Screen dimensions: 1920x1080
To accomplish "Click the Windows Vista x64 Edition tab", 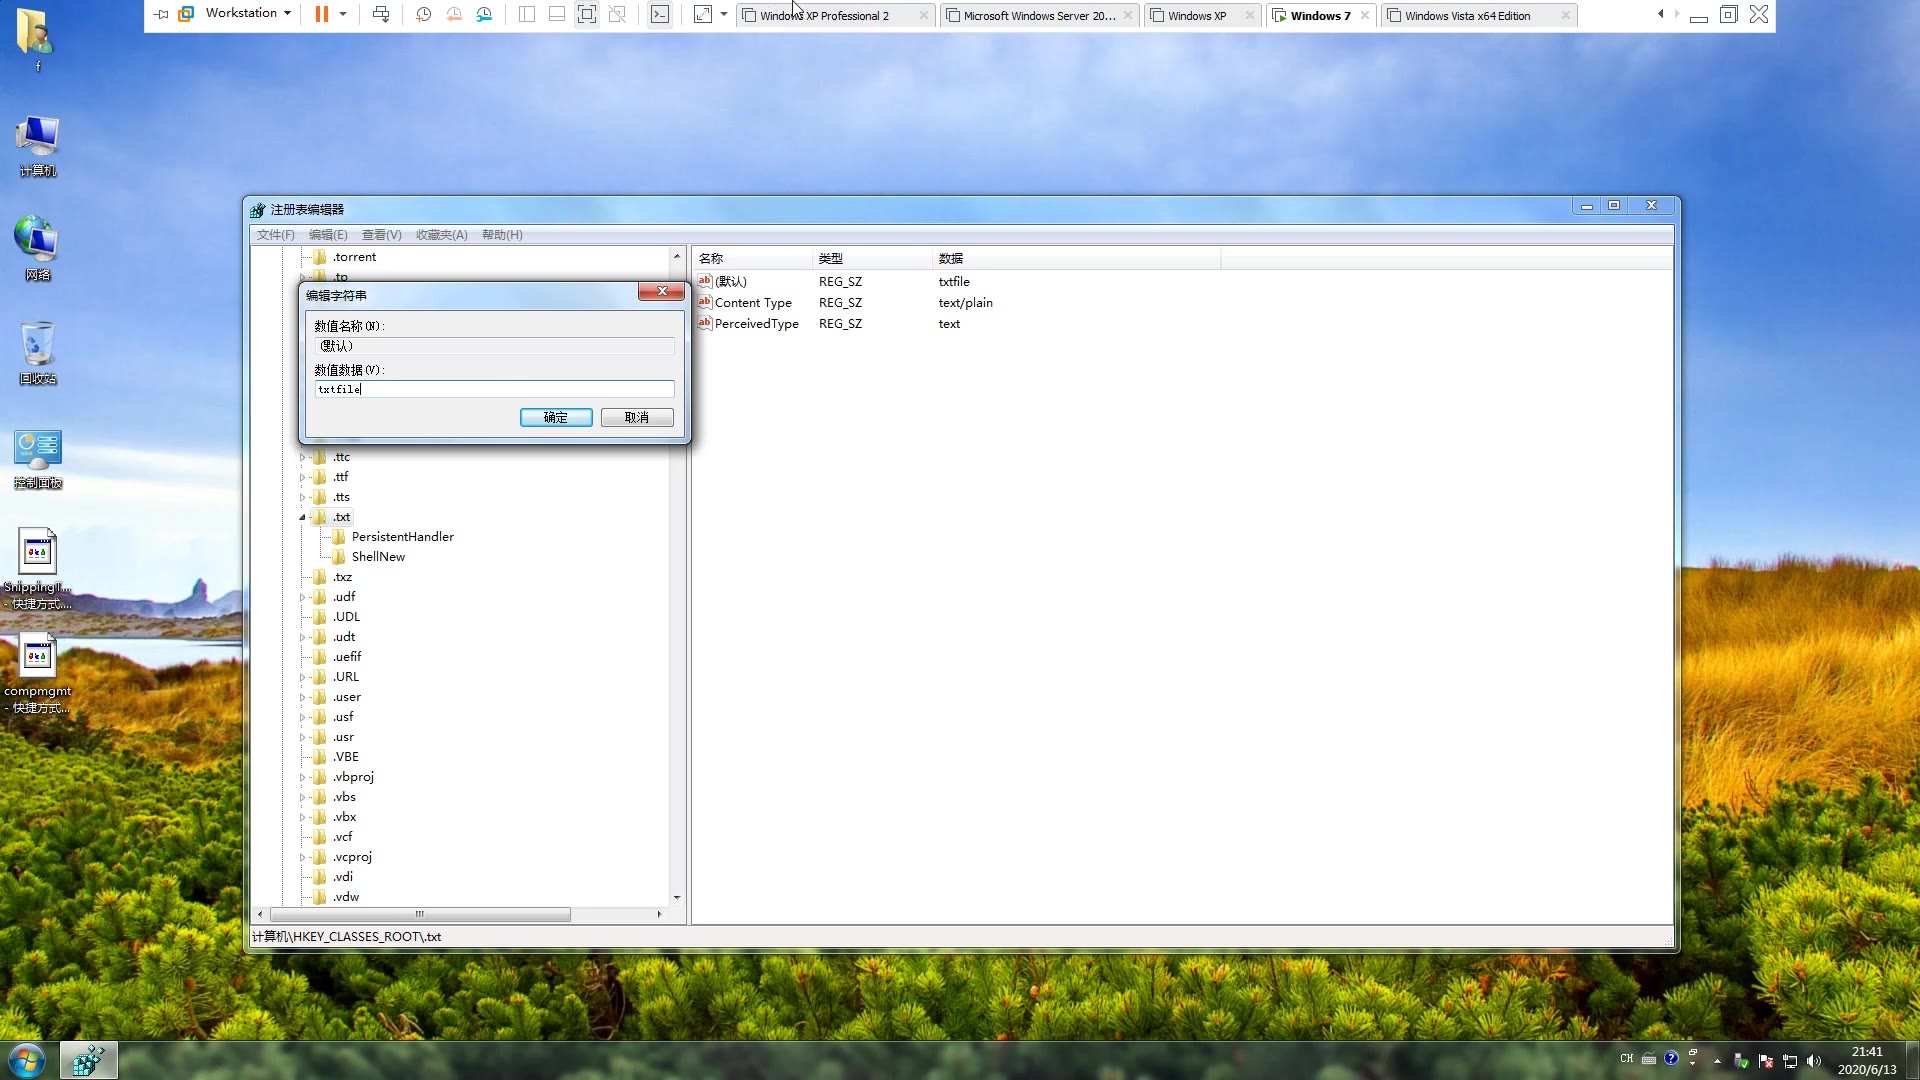I will (1469, 15).
